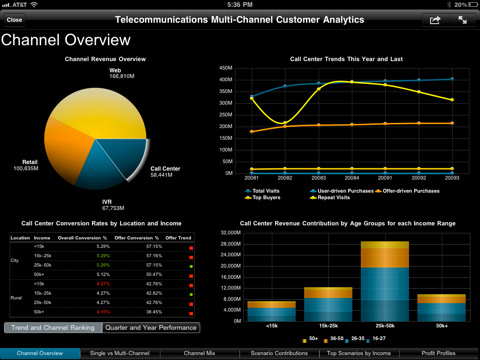480x360 pixels.
Task: Select Trend and Channel Ranking toggle
Action: (x=53, y=328)
